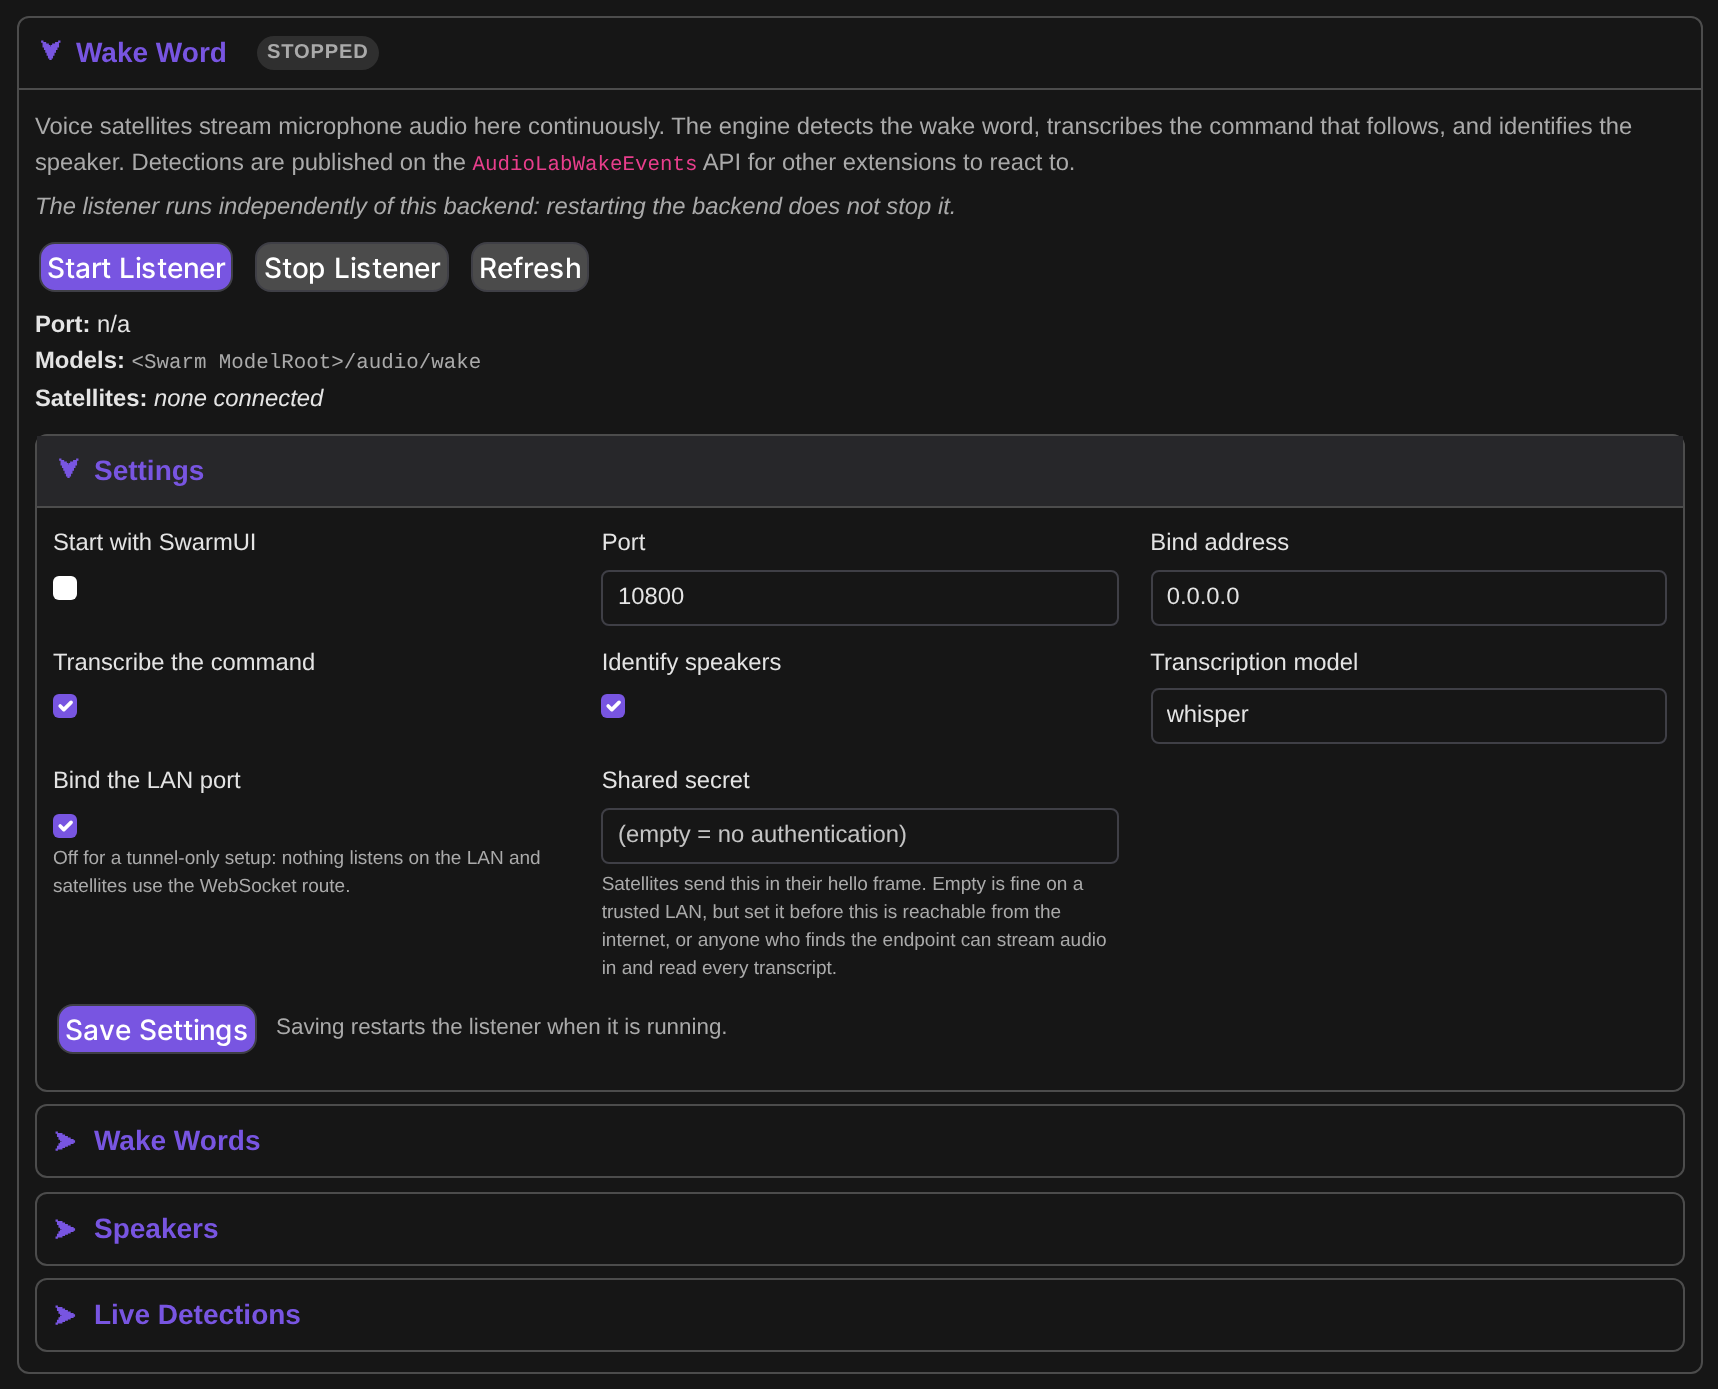Click the AudioLabWakeEvents code text
The width and height of the screenshot is (1718, 1389).
pyautogui.click(x=584, y=163)
